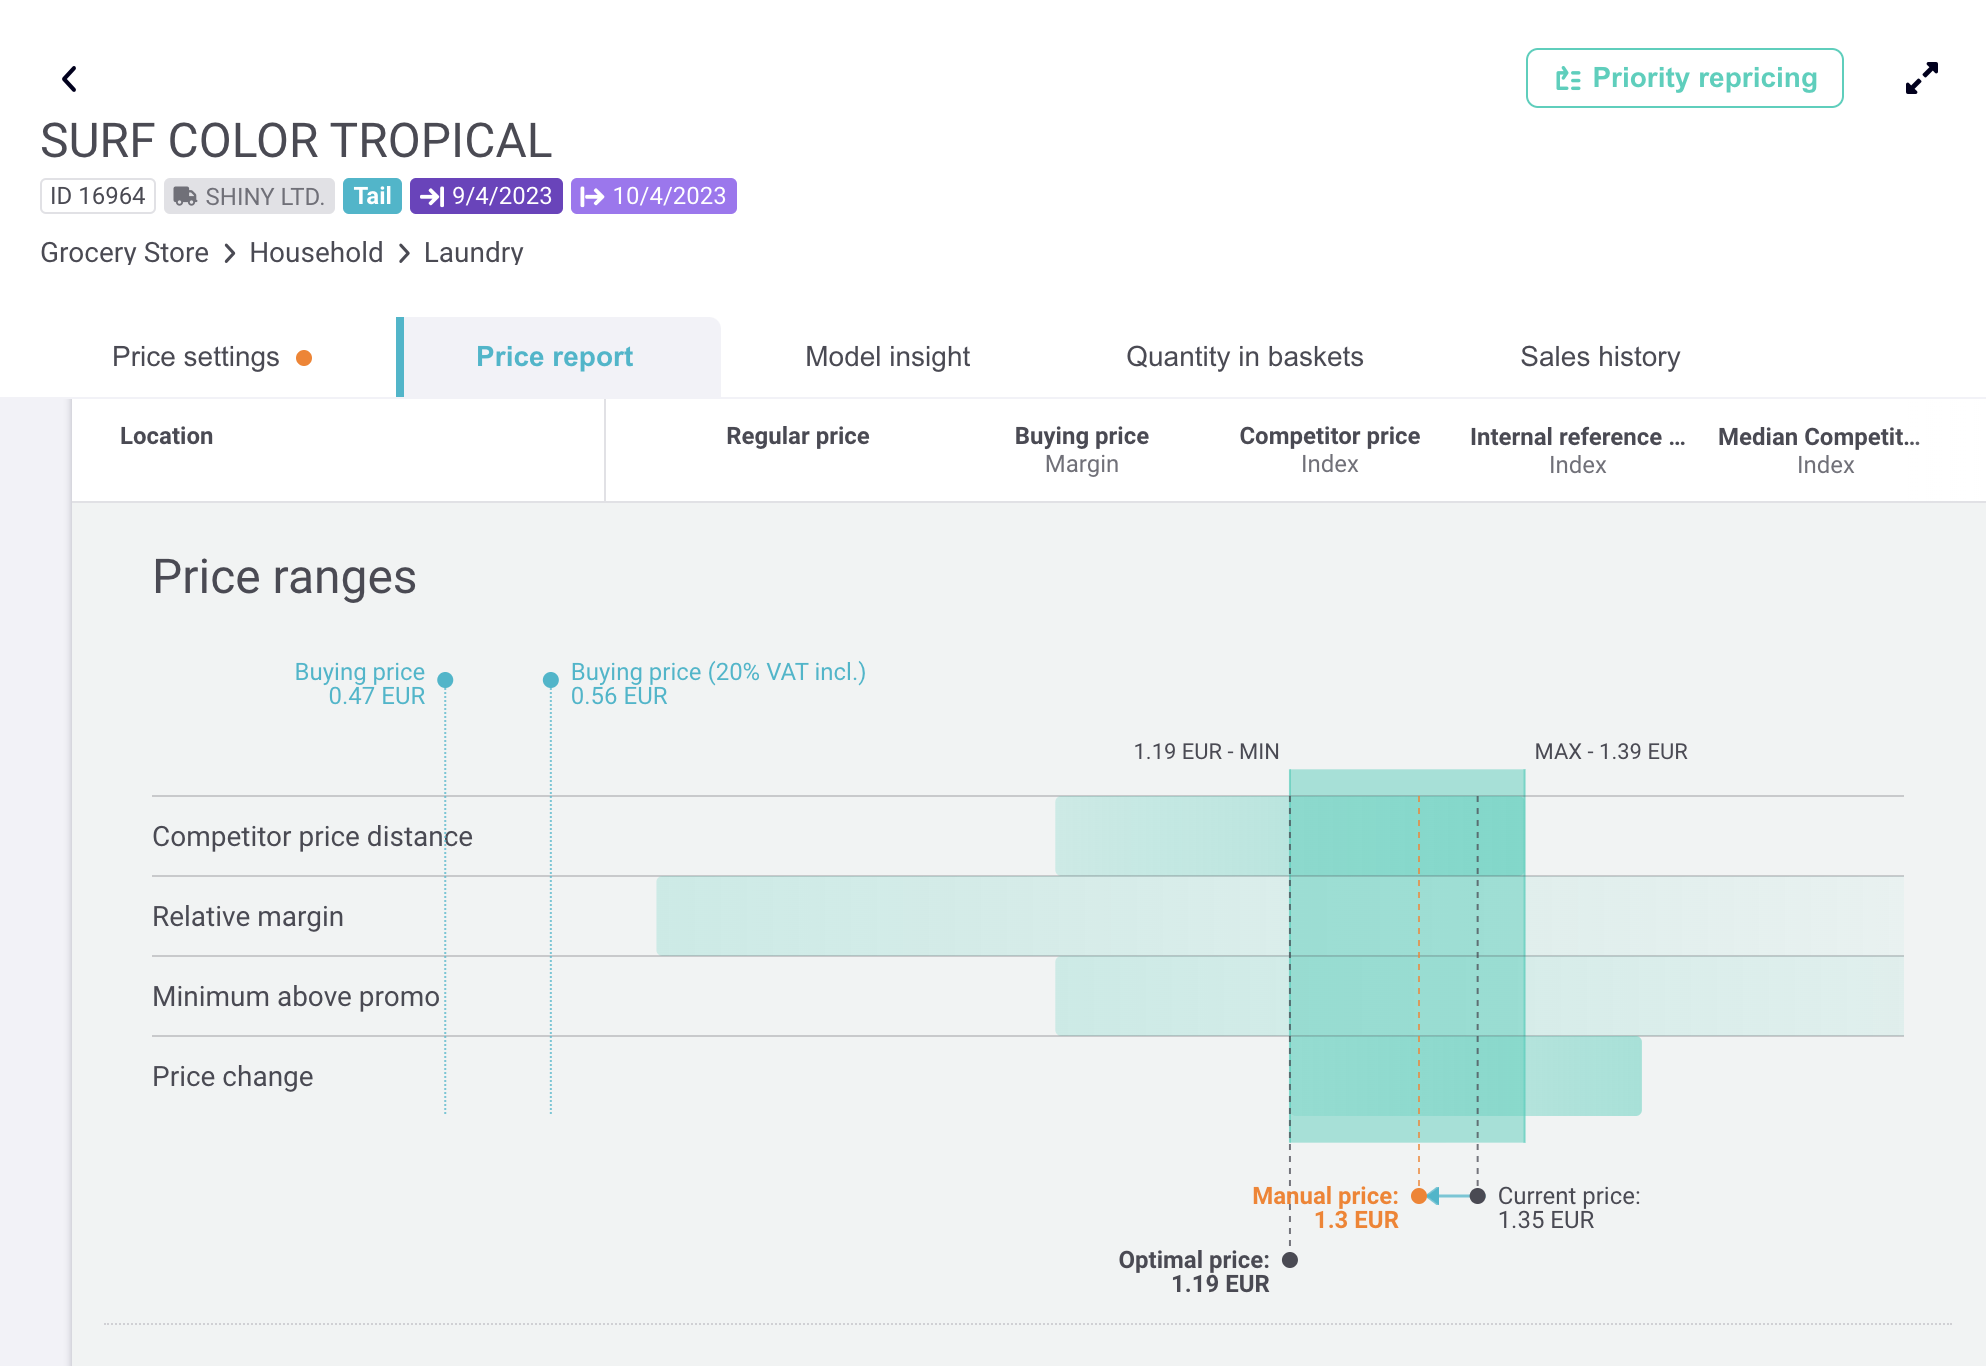The height and width of the screenshot is (1366, 1986).
Task: Click the arrow icon on the 9/4/2023 badge
Action: (x=432, y=196)
